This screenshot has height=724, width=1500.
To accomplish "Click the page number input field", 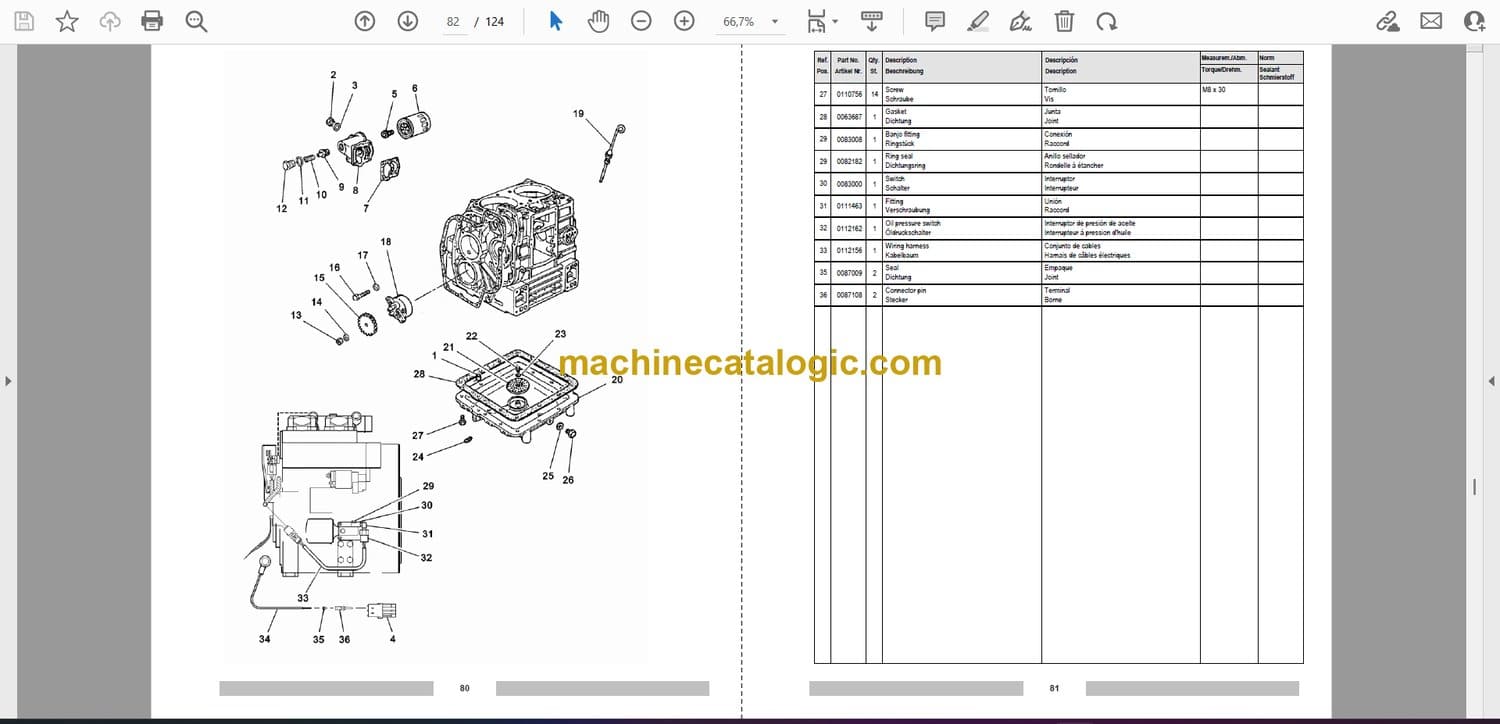I will pyautogui.click(x=453, y=21).
